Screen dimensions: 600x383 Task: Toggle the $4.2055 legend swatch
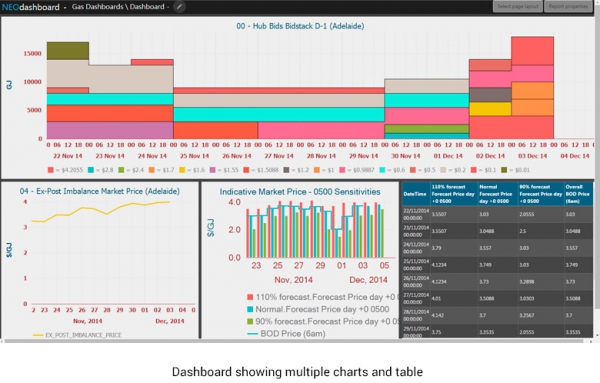(51, 170)
